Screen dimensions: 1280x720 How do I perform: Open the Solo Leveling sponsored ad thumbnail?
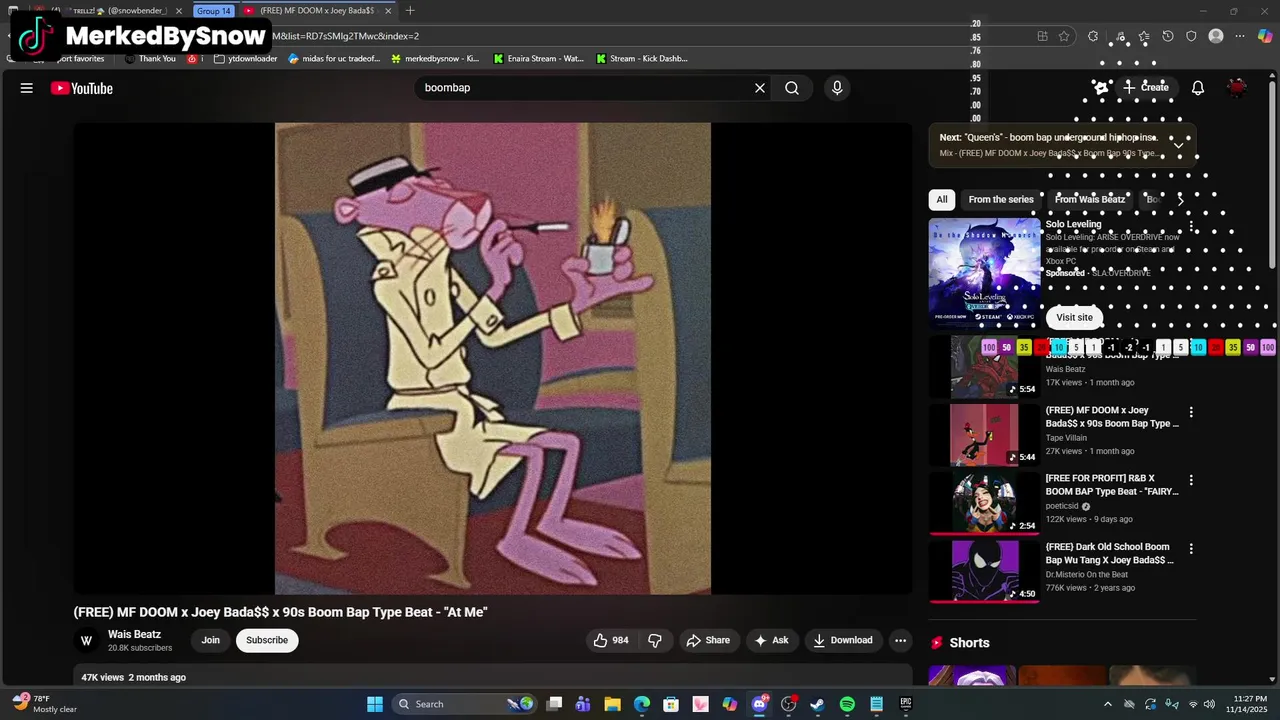coord(984,273)
